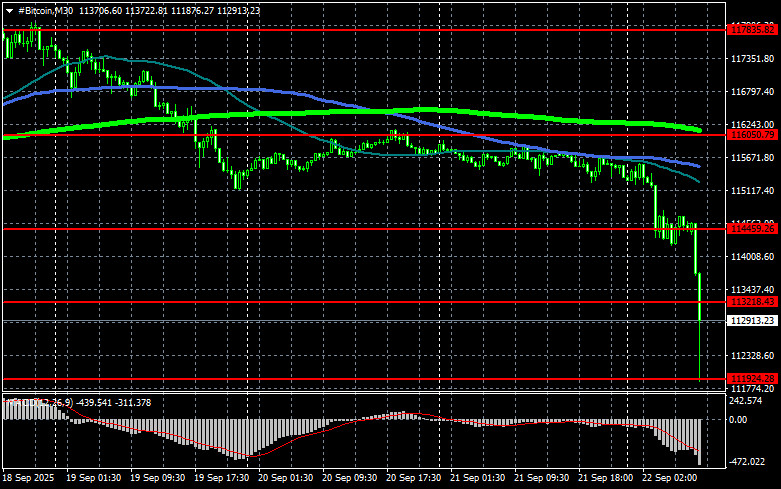Click price axis value 114008.60
The image size is (781, 489).
coord(753,256)
